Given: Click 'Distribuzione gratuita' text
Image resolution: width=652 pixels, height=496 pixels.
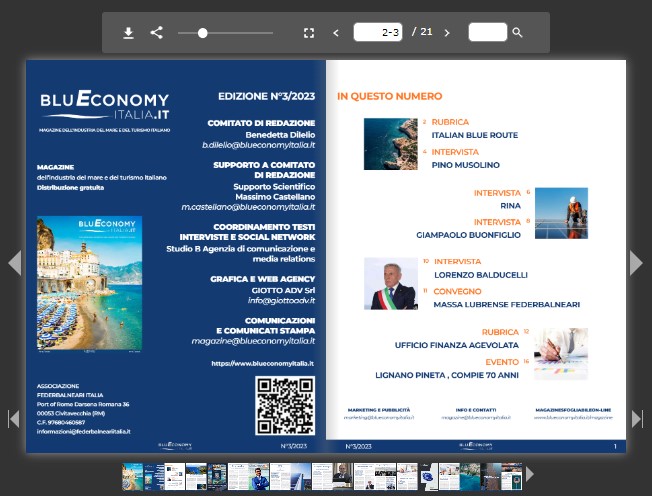Looking at the screenshot, I should (x=70, y=188).
